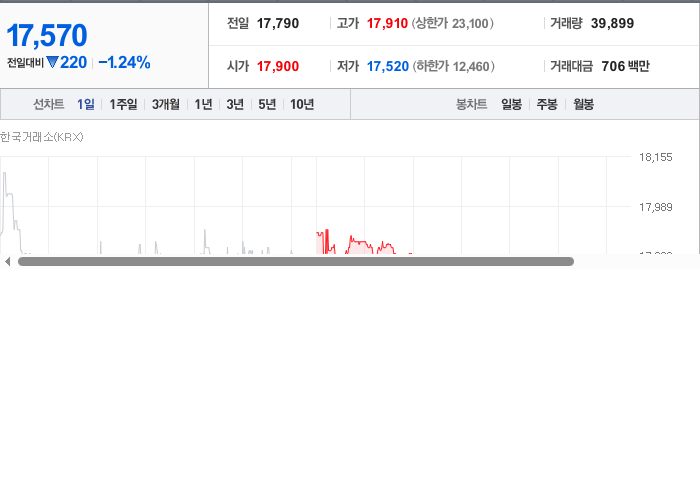Open the 주봉 weekly candle chart
Viewport: 700px width, 490px height.
coord(547,104)
